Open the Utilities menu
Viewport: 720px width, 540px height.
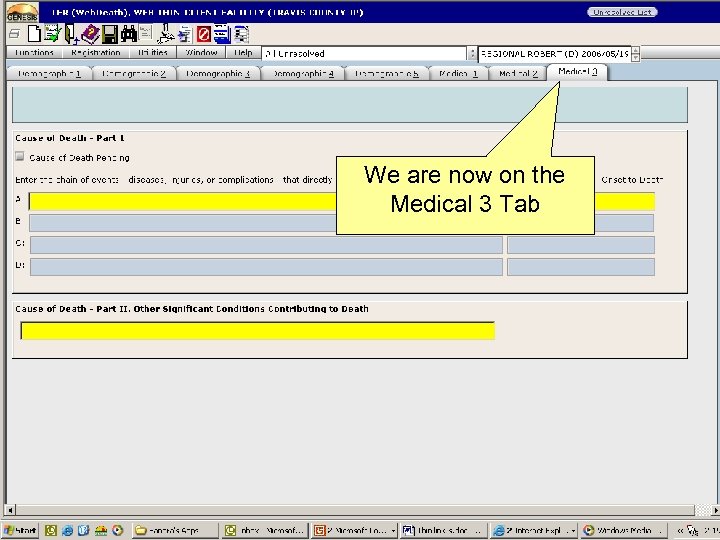click(x=153, y=52)
